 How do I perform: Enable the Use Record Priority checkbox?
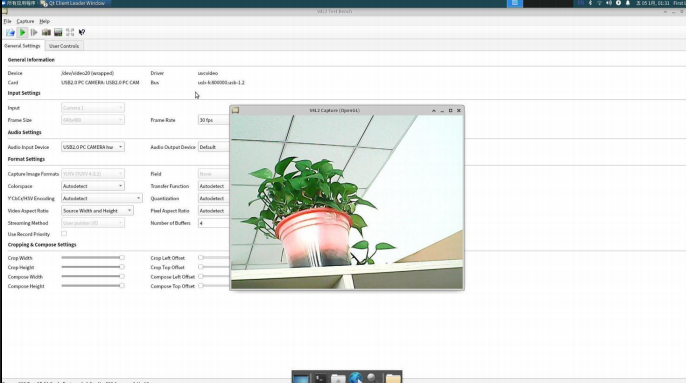[64, 234]
